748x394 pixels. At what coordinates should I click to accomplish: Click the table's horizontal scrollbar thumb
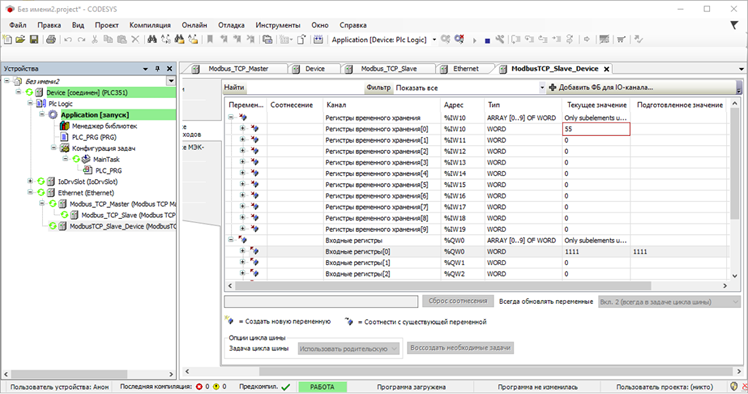pos(443,286)
